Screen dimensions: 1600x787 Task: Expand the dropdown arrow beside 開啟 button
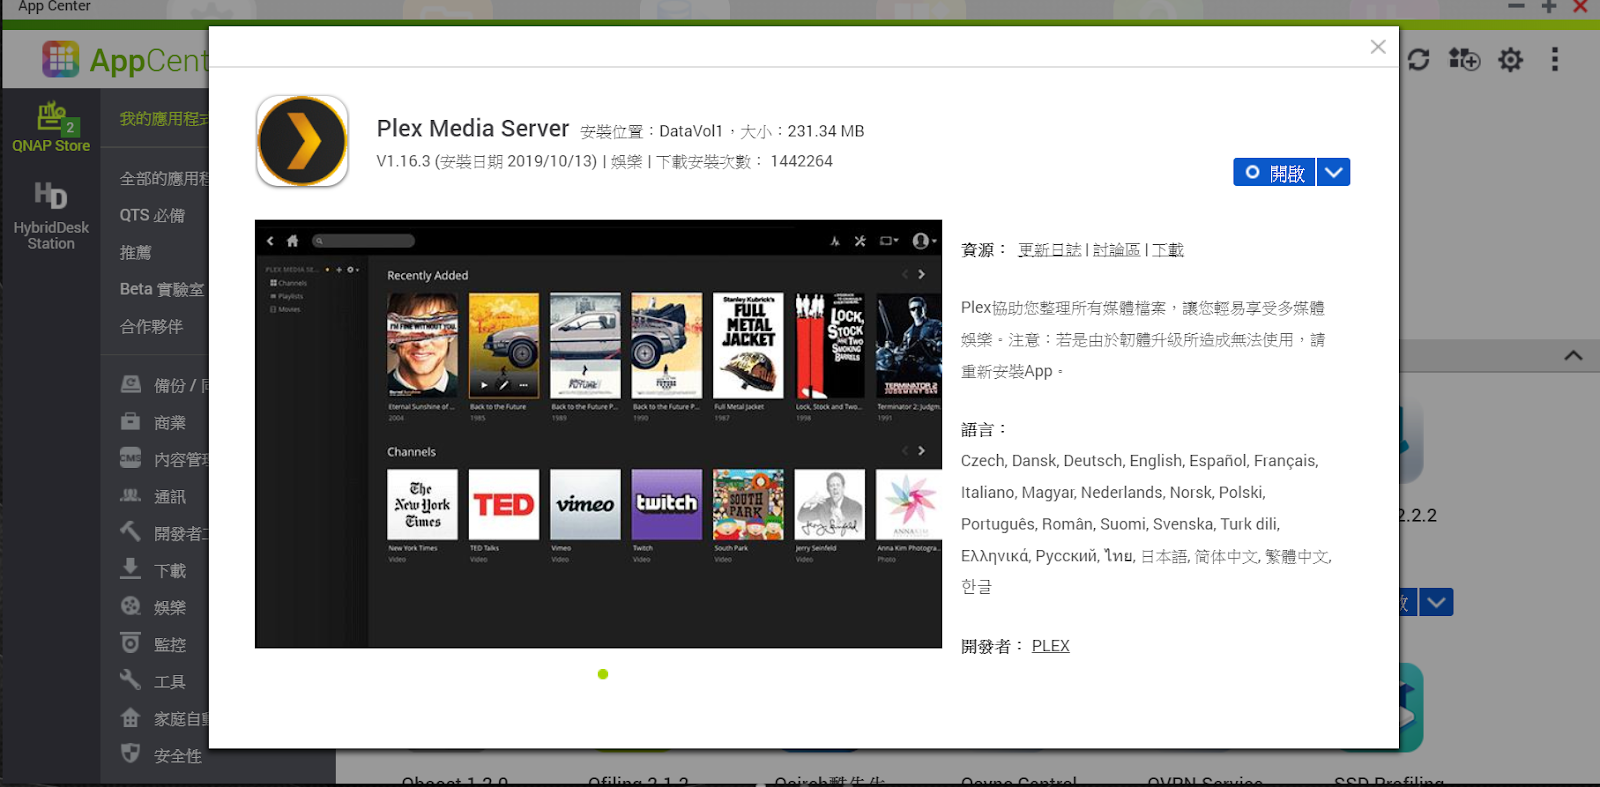[1334, 173]
